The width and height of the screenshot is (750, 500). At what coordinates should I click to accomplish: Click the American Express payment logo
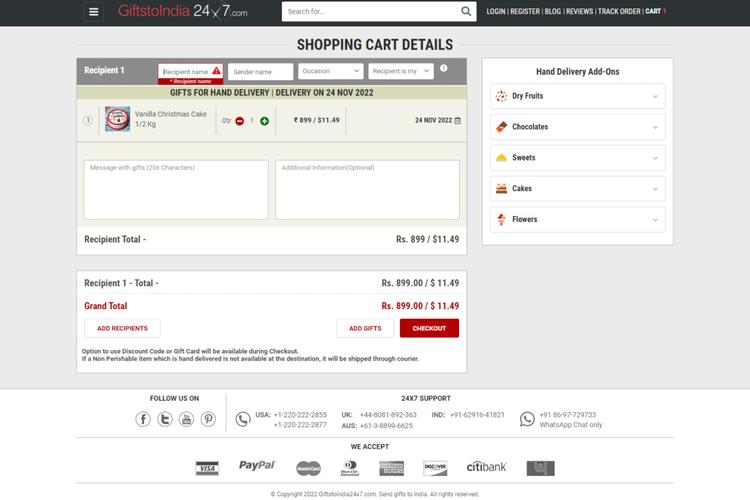(x=392, y=468)
